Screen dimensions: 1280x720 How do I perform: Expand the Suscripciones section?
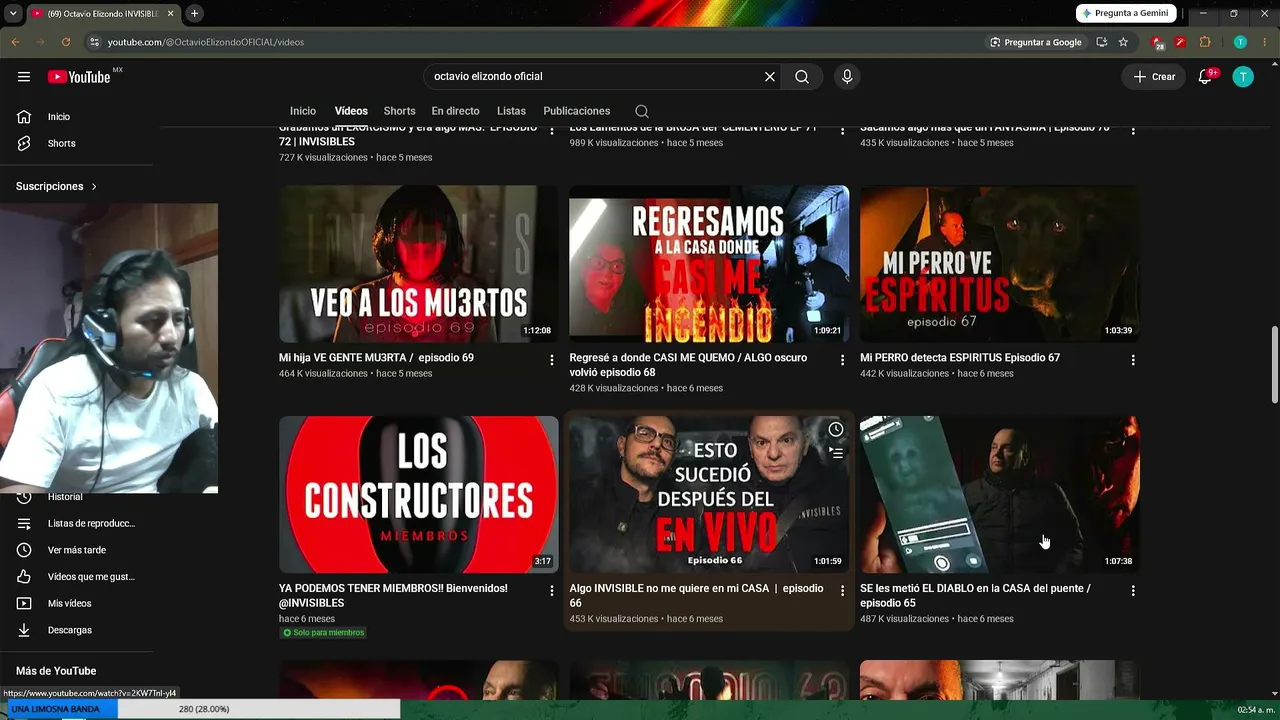click(57, 187)
